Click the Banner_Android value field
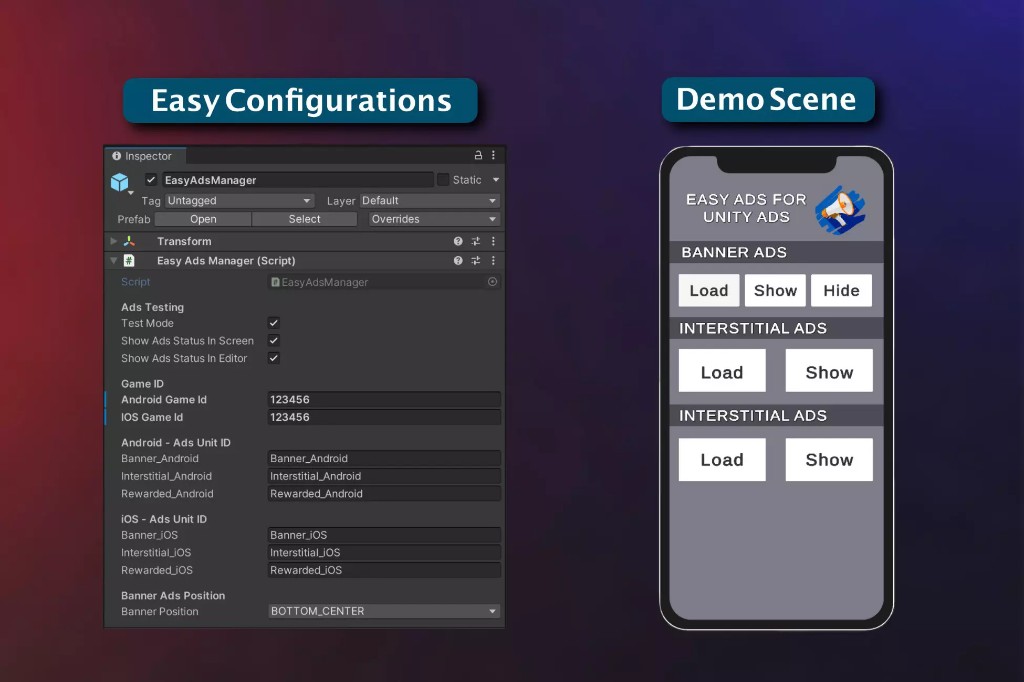Viewport: 1024px width, 682px height. click(384, 458)
